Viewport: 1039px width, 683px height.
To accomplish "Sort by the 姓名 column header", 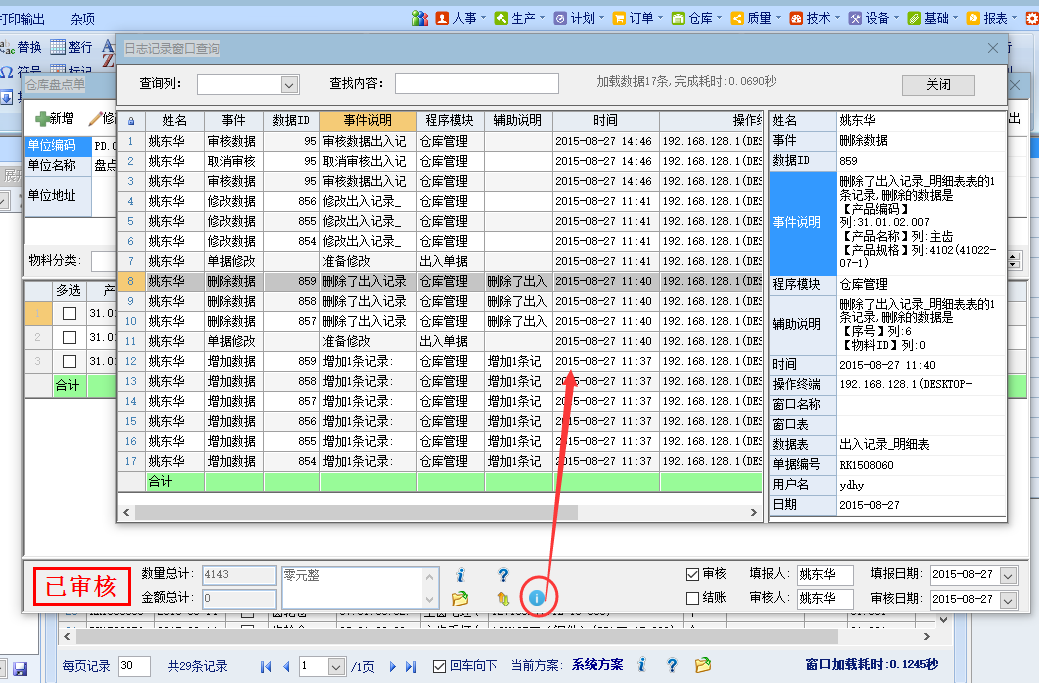I will tap(175, 121).
